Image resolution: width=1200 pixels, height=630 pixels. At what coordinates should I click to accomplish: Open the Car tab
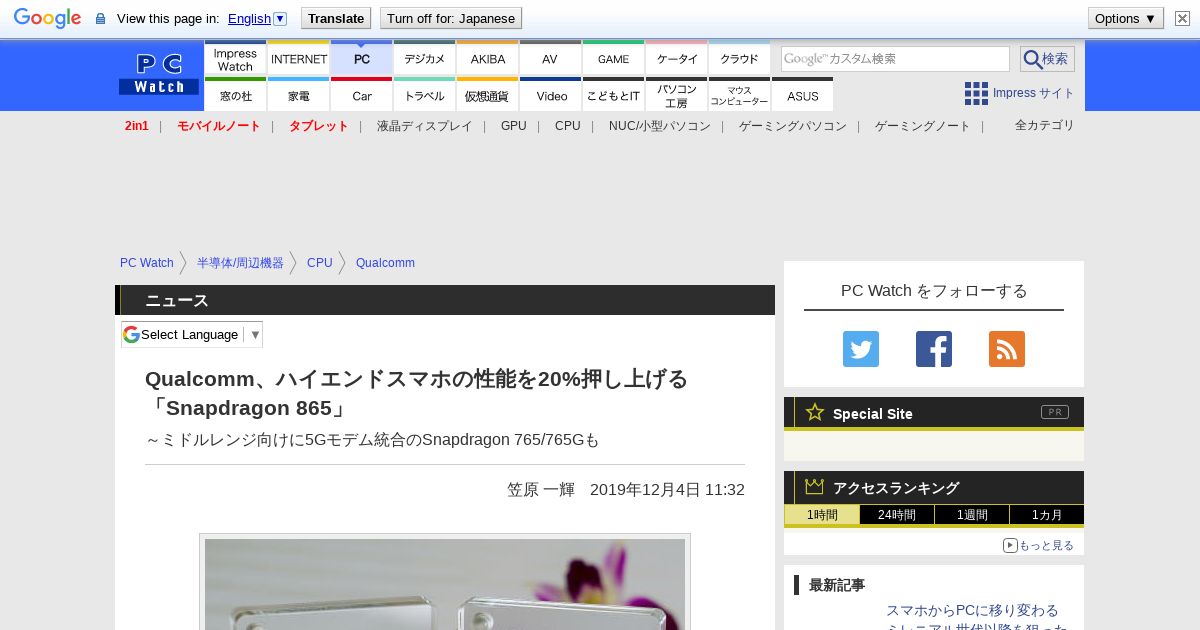[x=362, y=95]
